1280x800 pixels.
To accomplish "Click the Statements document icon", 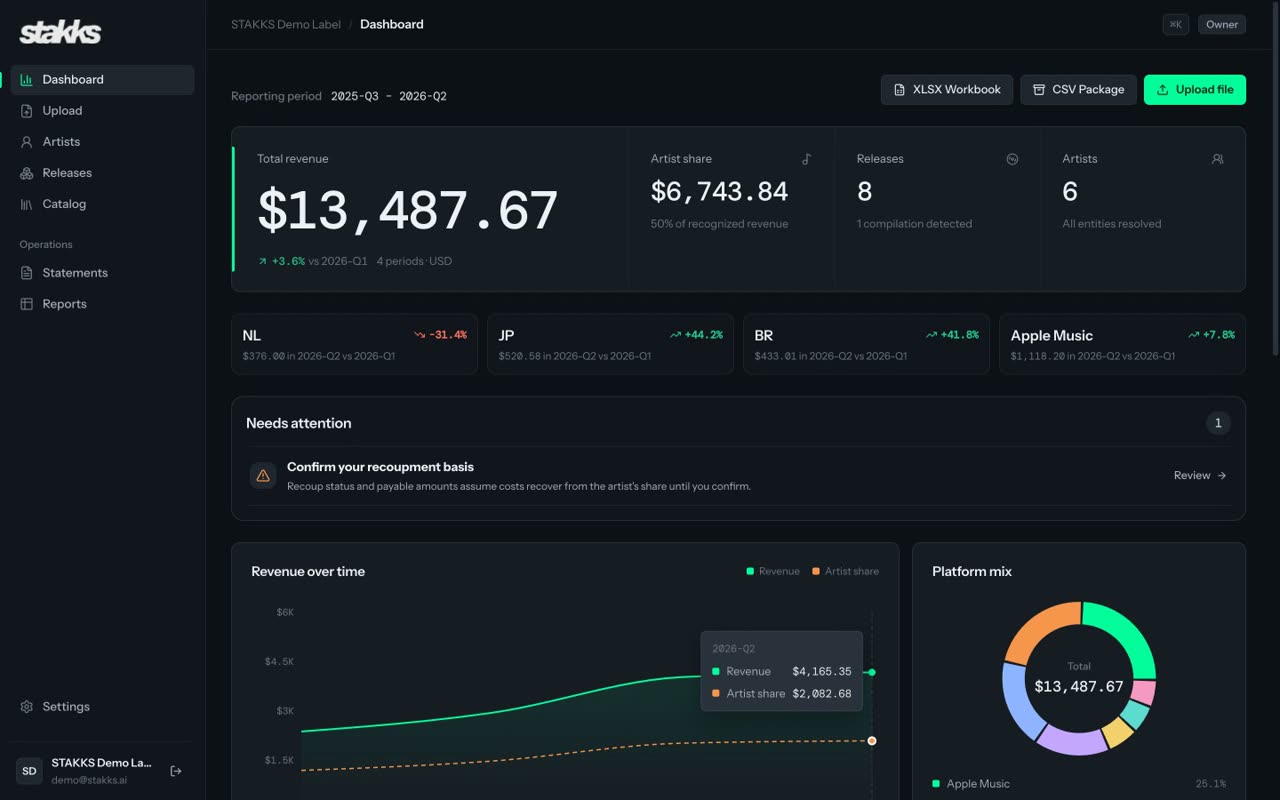I will coord(26,273).
